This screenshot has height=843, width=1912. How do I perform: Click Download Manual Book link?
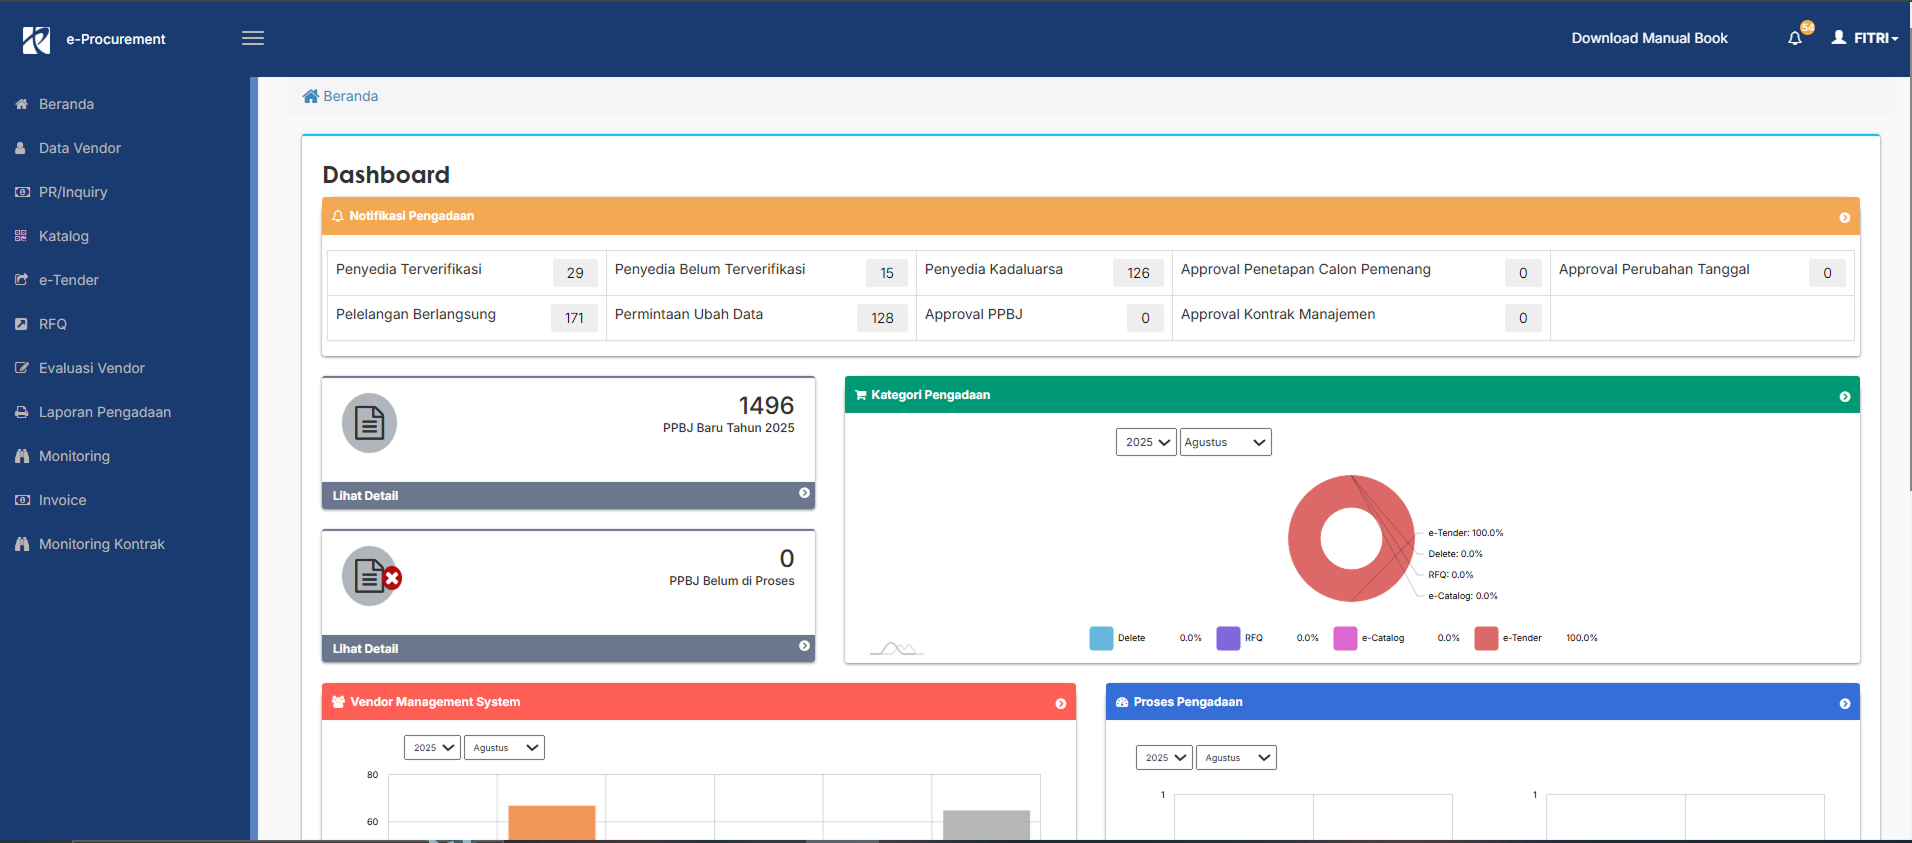(x=1649, y=38)
